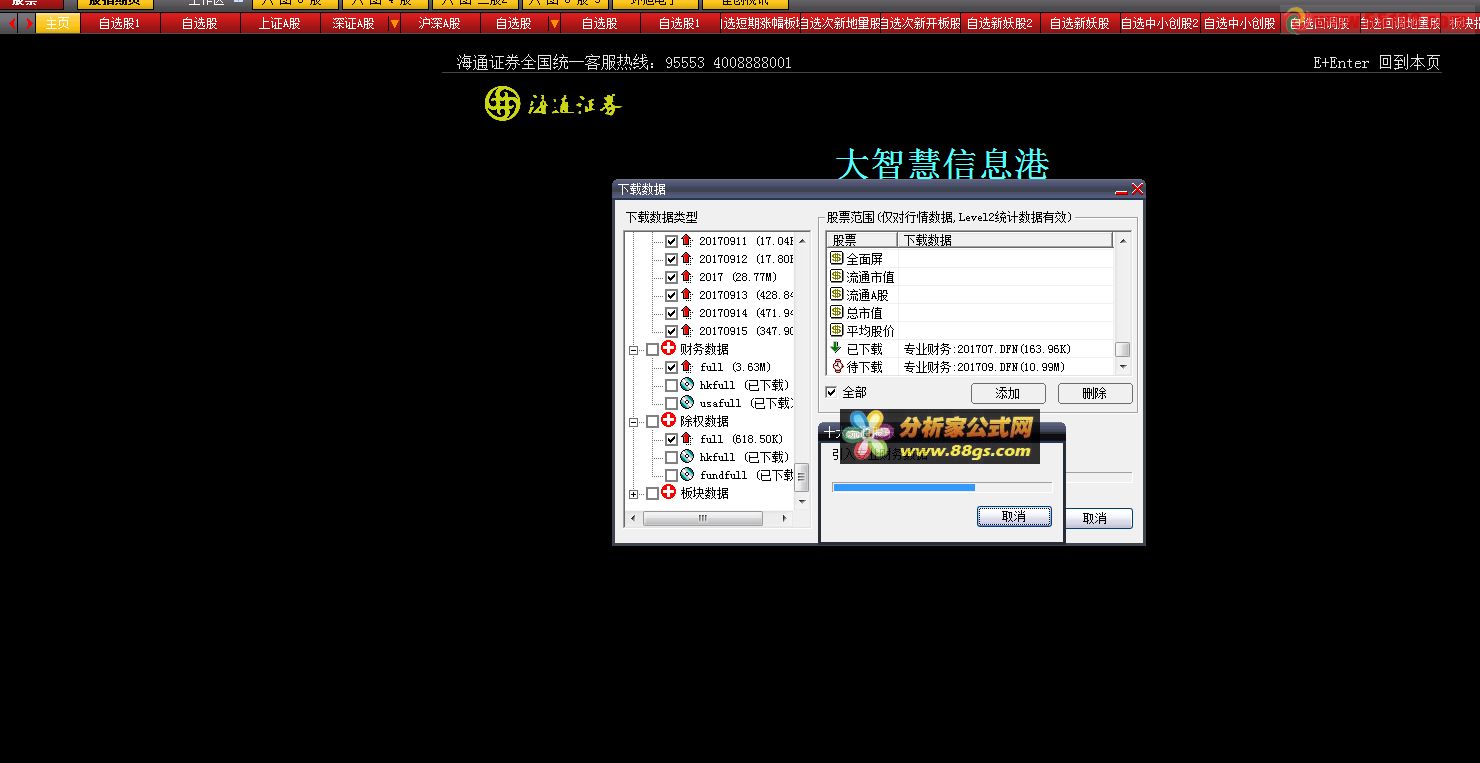1480x763 pixels.
Task: Uncheck the 20170913 checkbox
Action: [671, 295]
